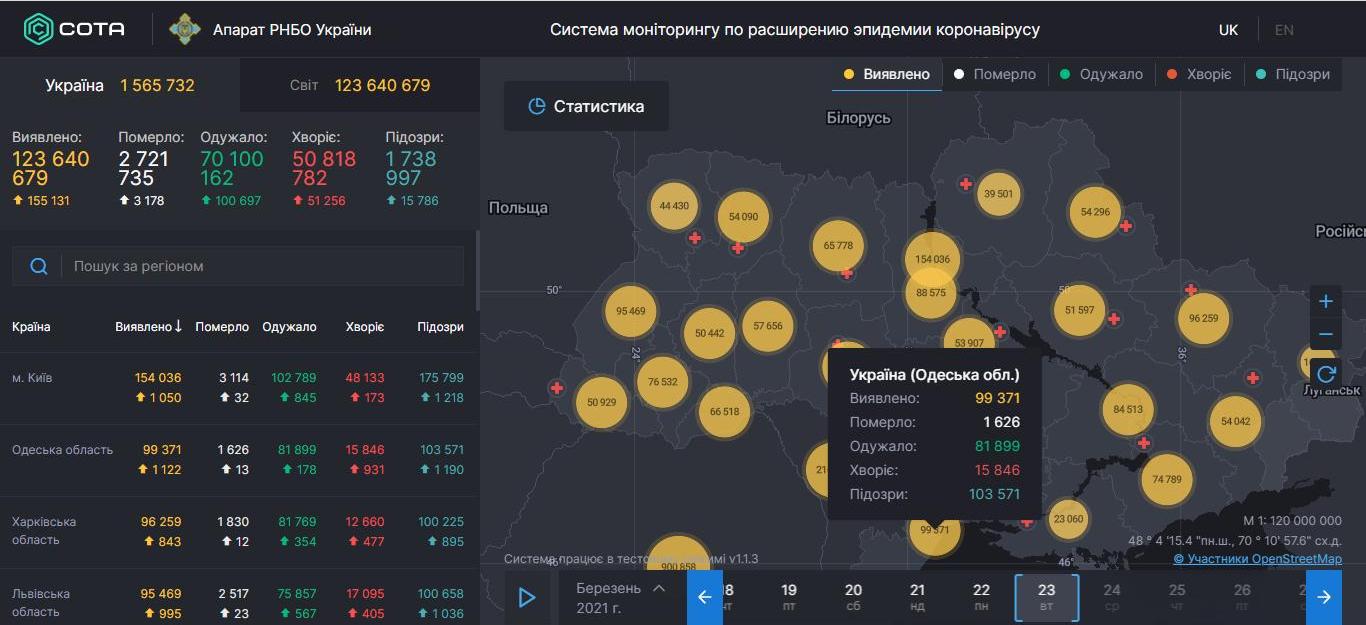The image size is (1366, 625).
Task: Click the 74 789 map bubble
Action: [x=1166, y=479]
